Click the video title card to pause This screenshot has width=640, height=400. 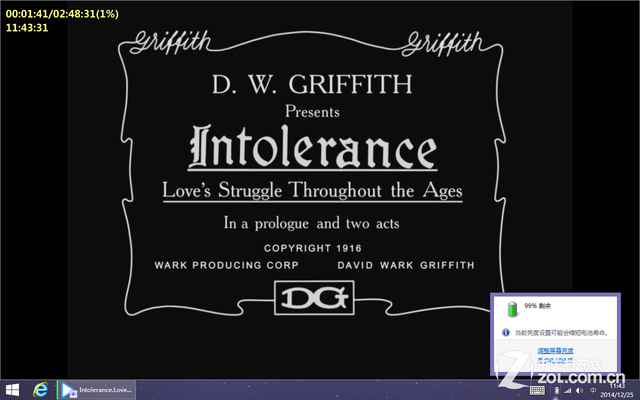pyautogui.click(x=313, y=174)
